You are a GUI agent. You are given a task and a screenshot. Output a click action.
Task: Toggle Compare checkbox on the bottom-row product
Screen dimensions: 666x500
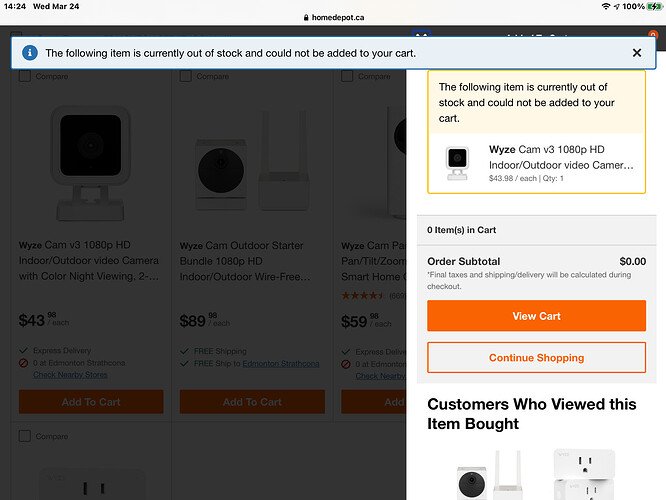click(x=25, y=436)
